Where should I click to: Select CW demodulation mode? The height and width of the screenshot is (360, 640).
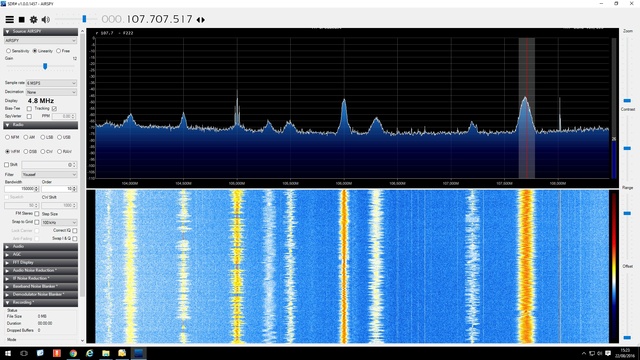point(43,151)
